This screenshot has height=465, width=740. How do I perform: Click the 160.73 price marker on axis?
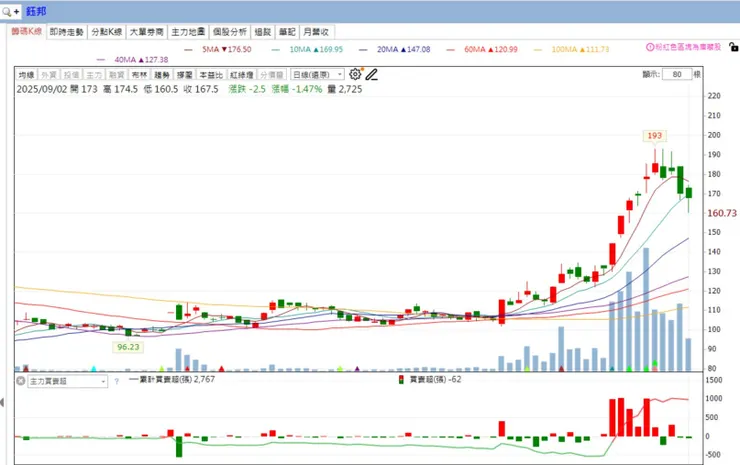(722, 213)
